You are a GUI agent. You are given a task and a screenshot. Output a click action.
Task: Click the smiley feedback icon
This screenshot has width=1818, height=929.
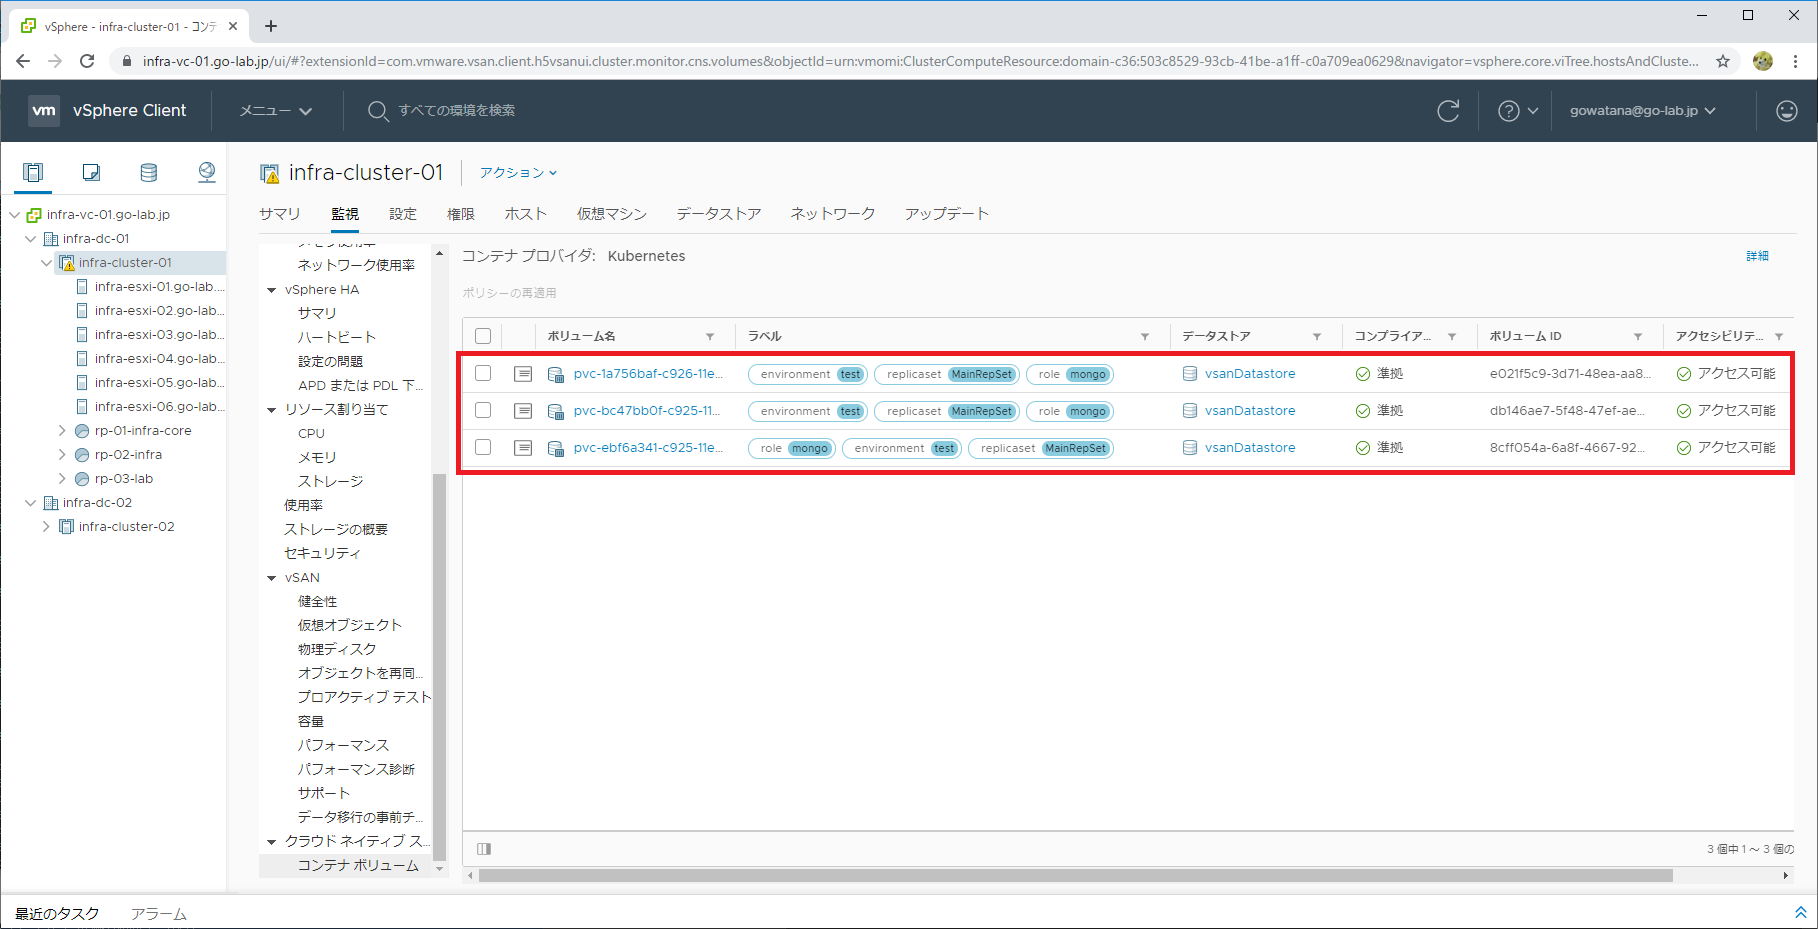(1787, 111)
